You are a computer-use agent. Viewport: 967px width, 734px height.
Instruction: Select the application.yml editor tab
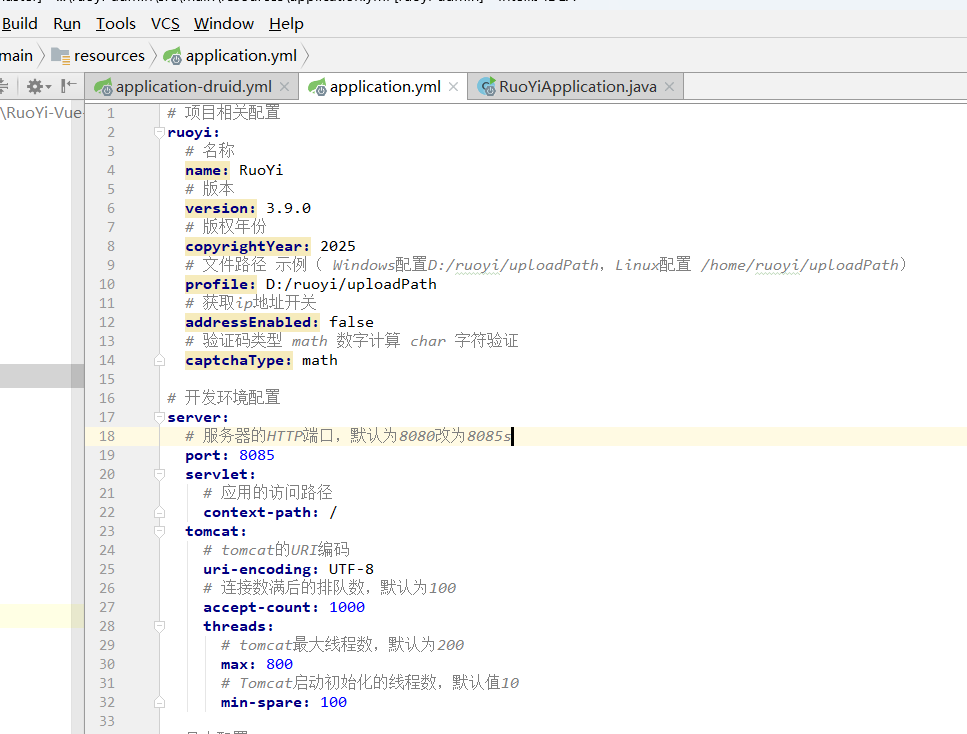click(x=383, y=87)
